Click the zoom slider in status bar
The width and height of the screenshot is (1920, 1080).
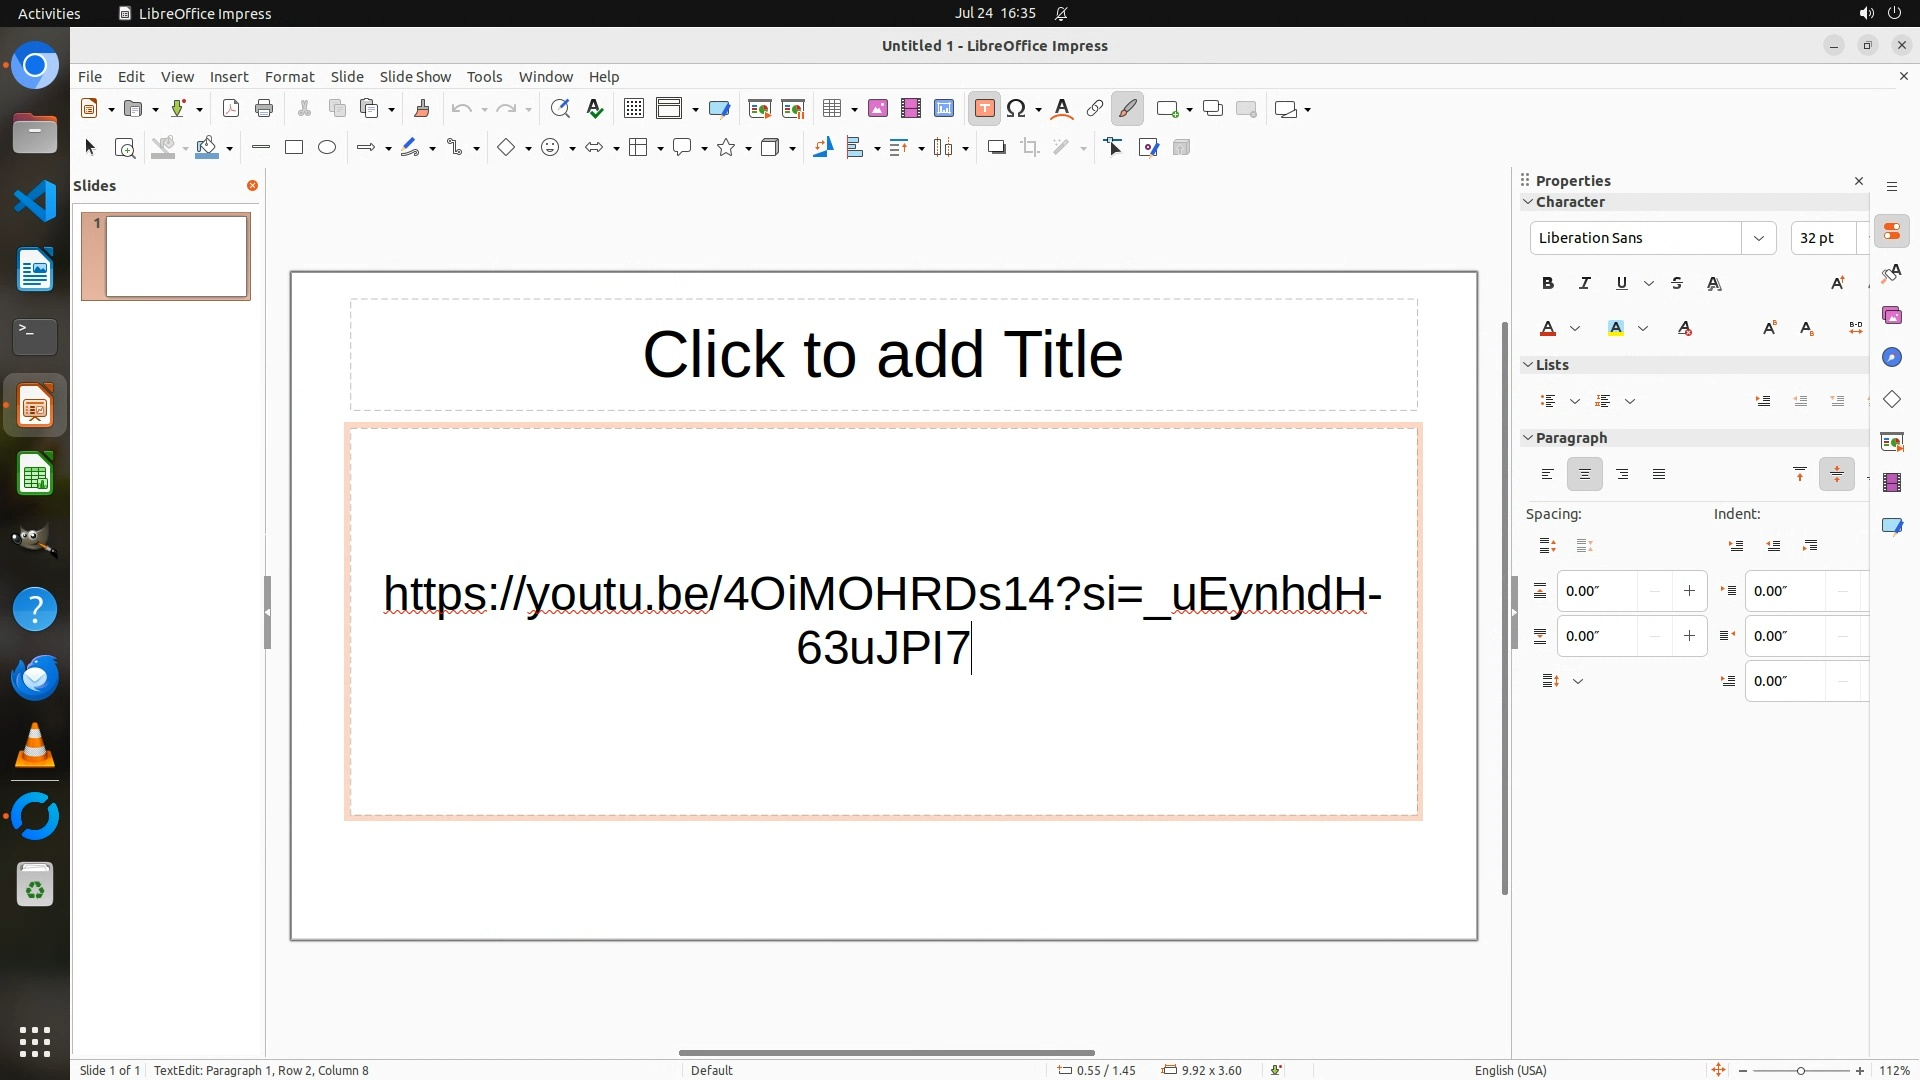tap(1800, 1070)
